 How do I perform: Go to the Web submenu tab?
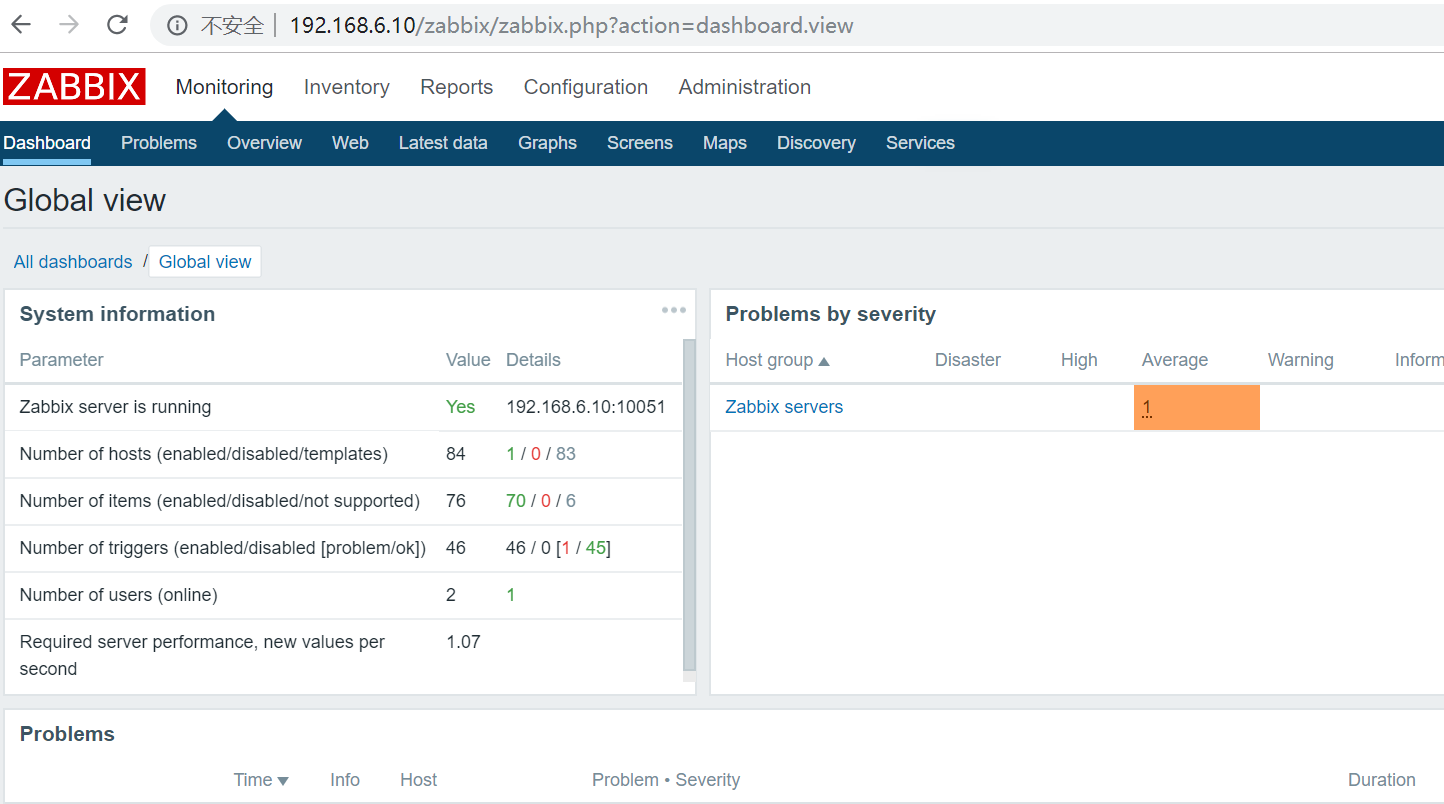350,143
